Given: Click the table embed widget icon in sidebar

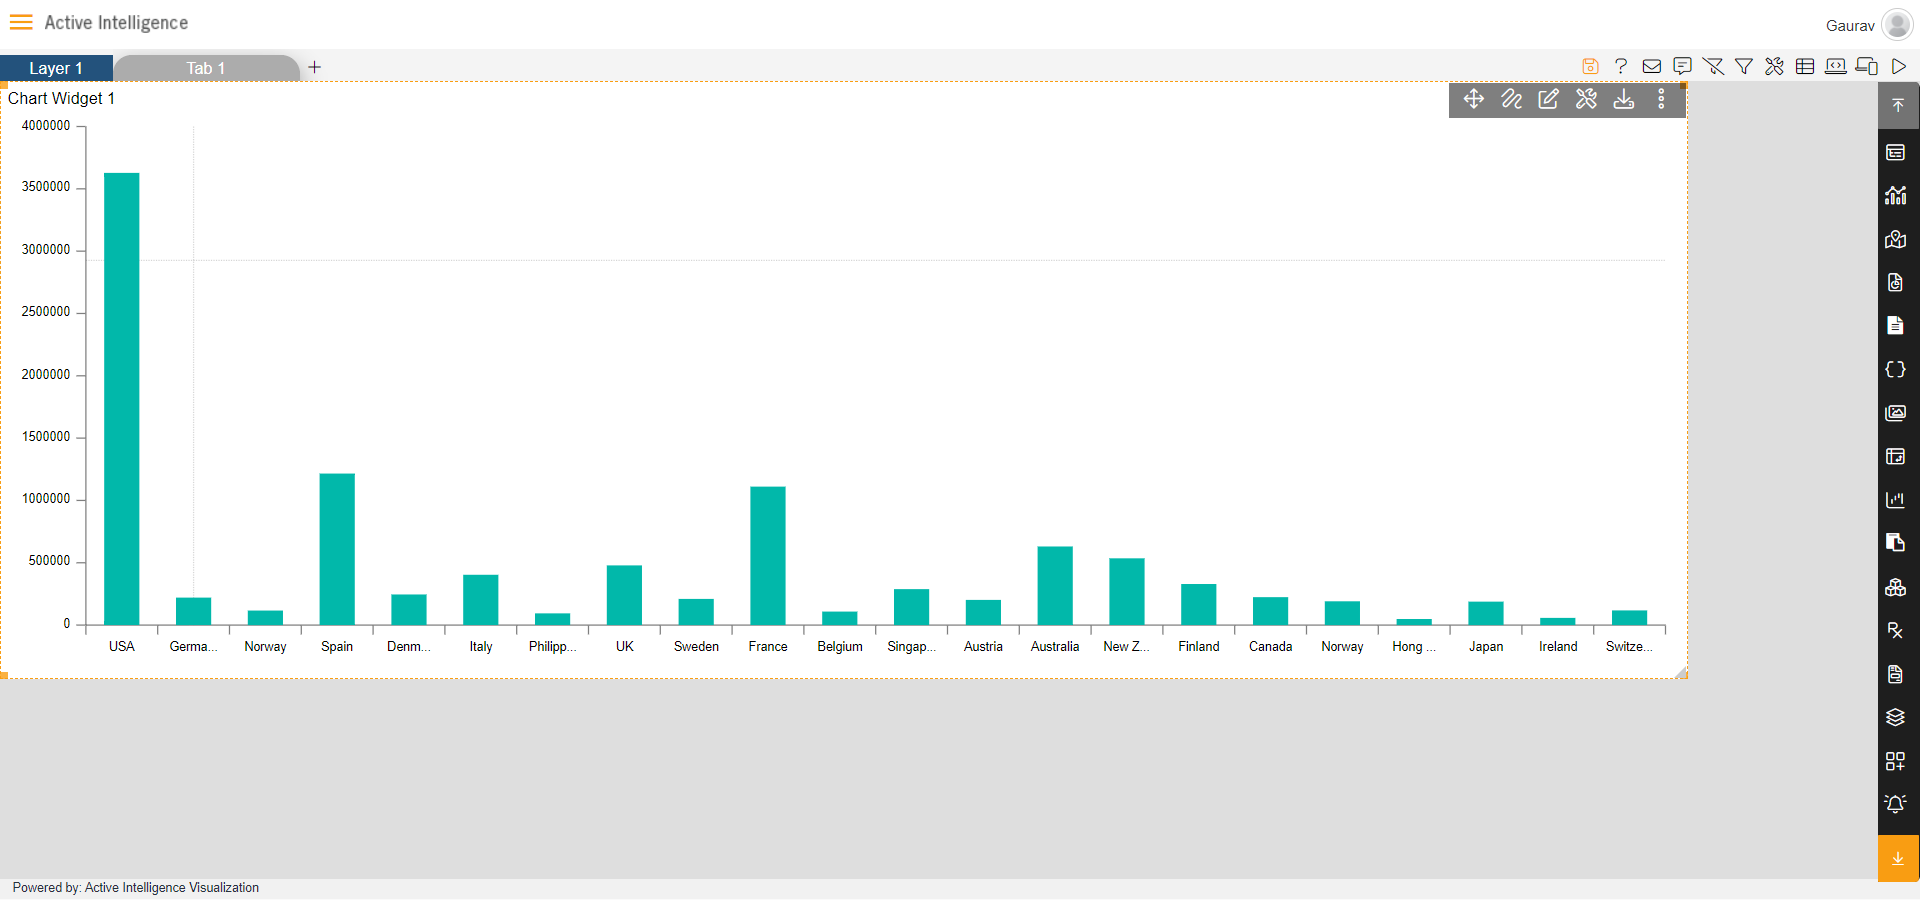Looking at the screenshot, I should [1896, 456].
